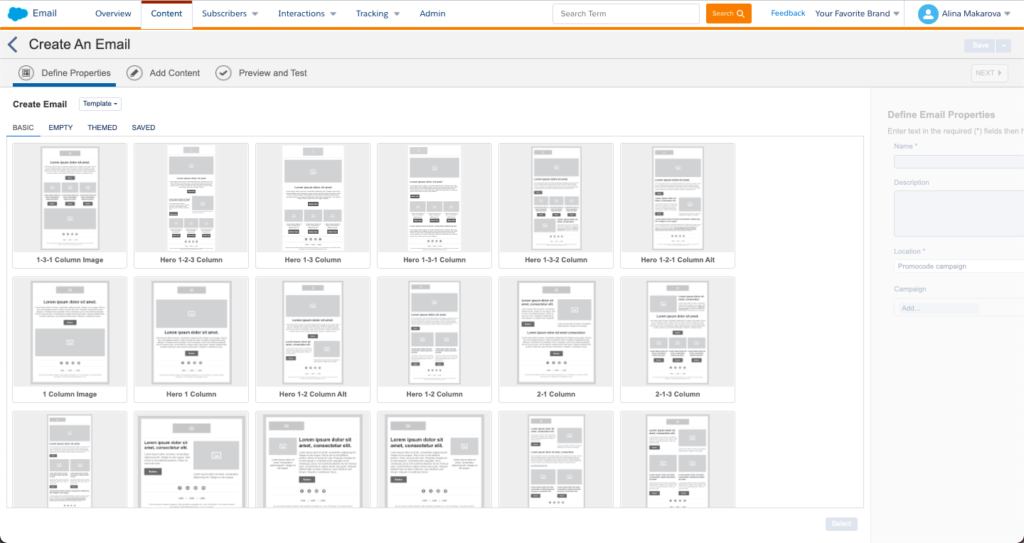
Task: Open Your Favorite Brand account switcher
Action: click(857, 14)
